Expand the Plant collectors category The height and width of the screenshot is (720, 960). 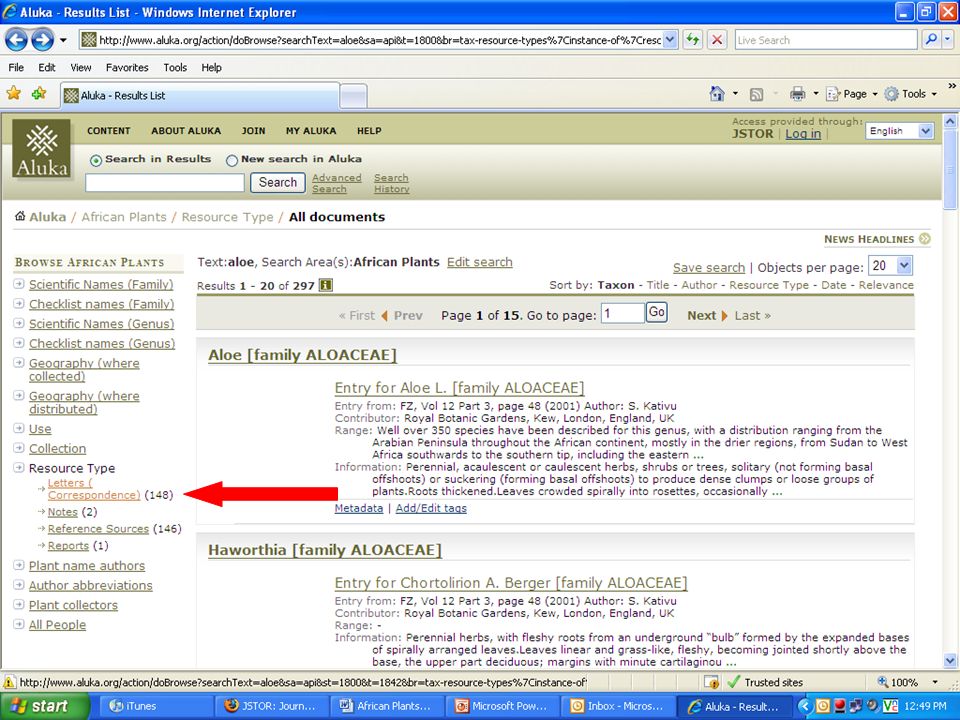pyautogui.click(x=19, y=605)
